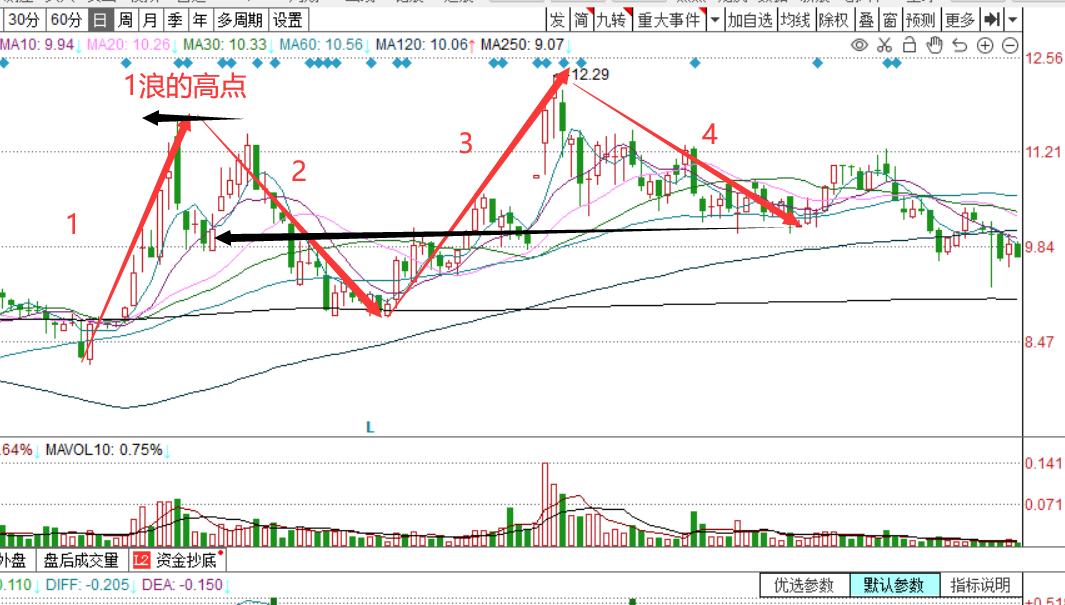Toggle the chart lock icon
1065x605 pixels.
click(x=909, y=45)
